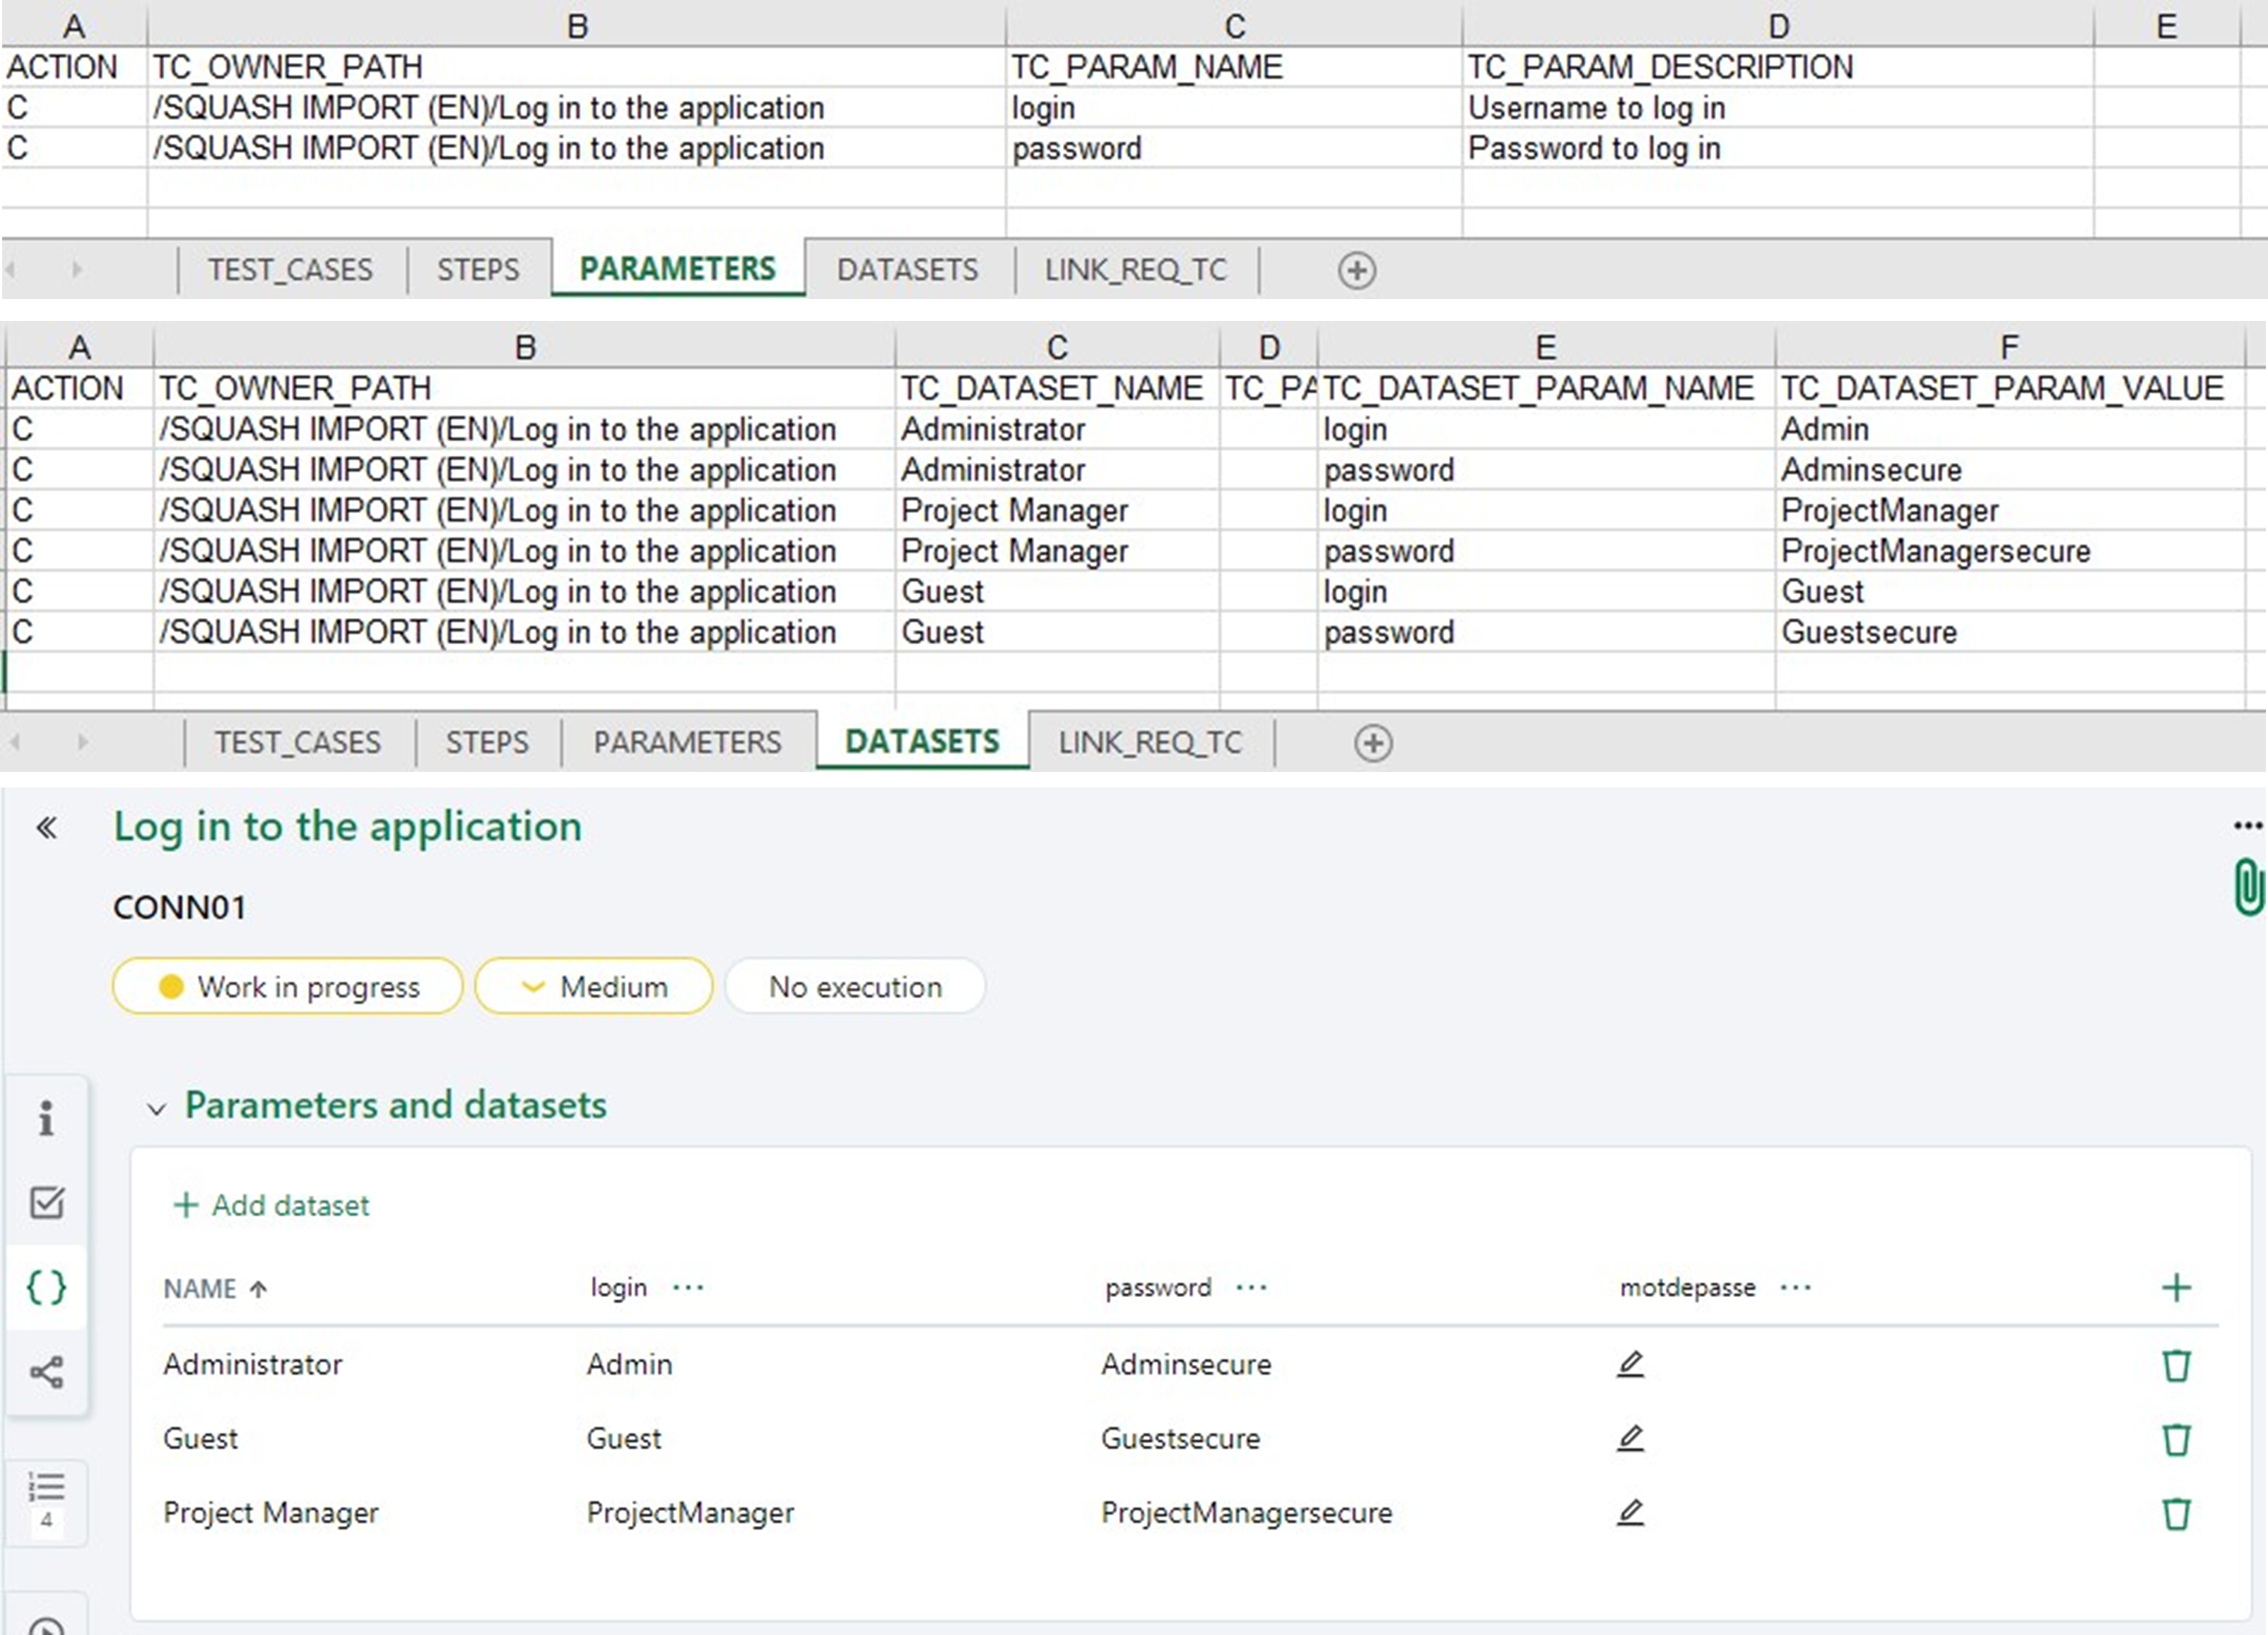Click the back navigation arrow icon

47,826
